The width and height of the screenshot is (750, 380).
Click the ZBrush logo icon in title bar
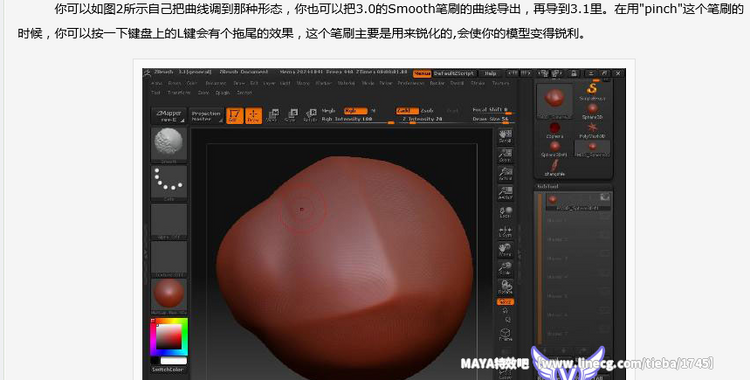click(147, 73)
